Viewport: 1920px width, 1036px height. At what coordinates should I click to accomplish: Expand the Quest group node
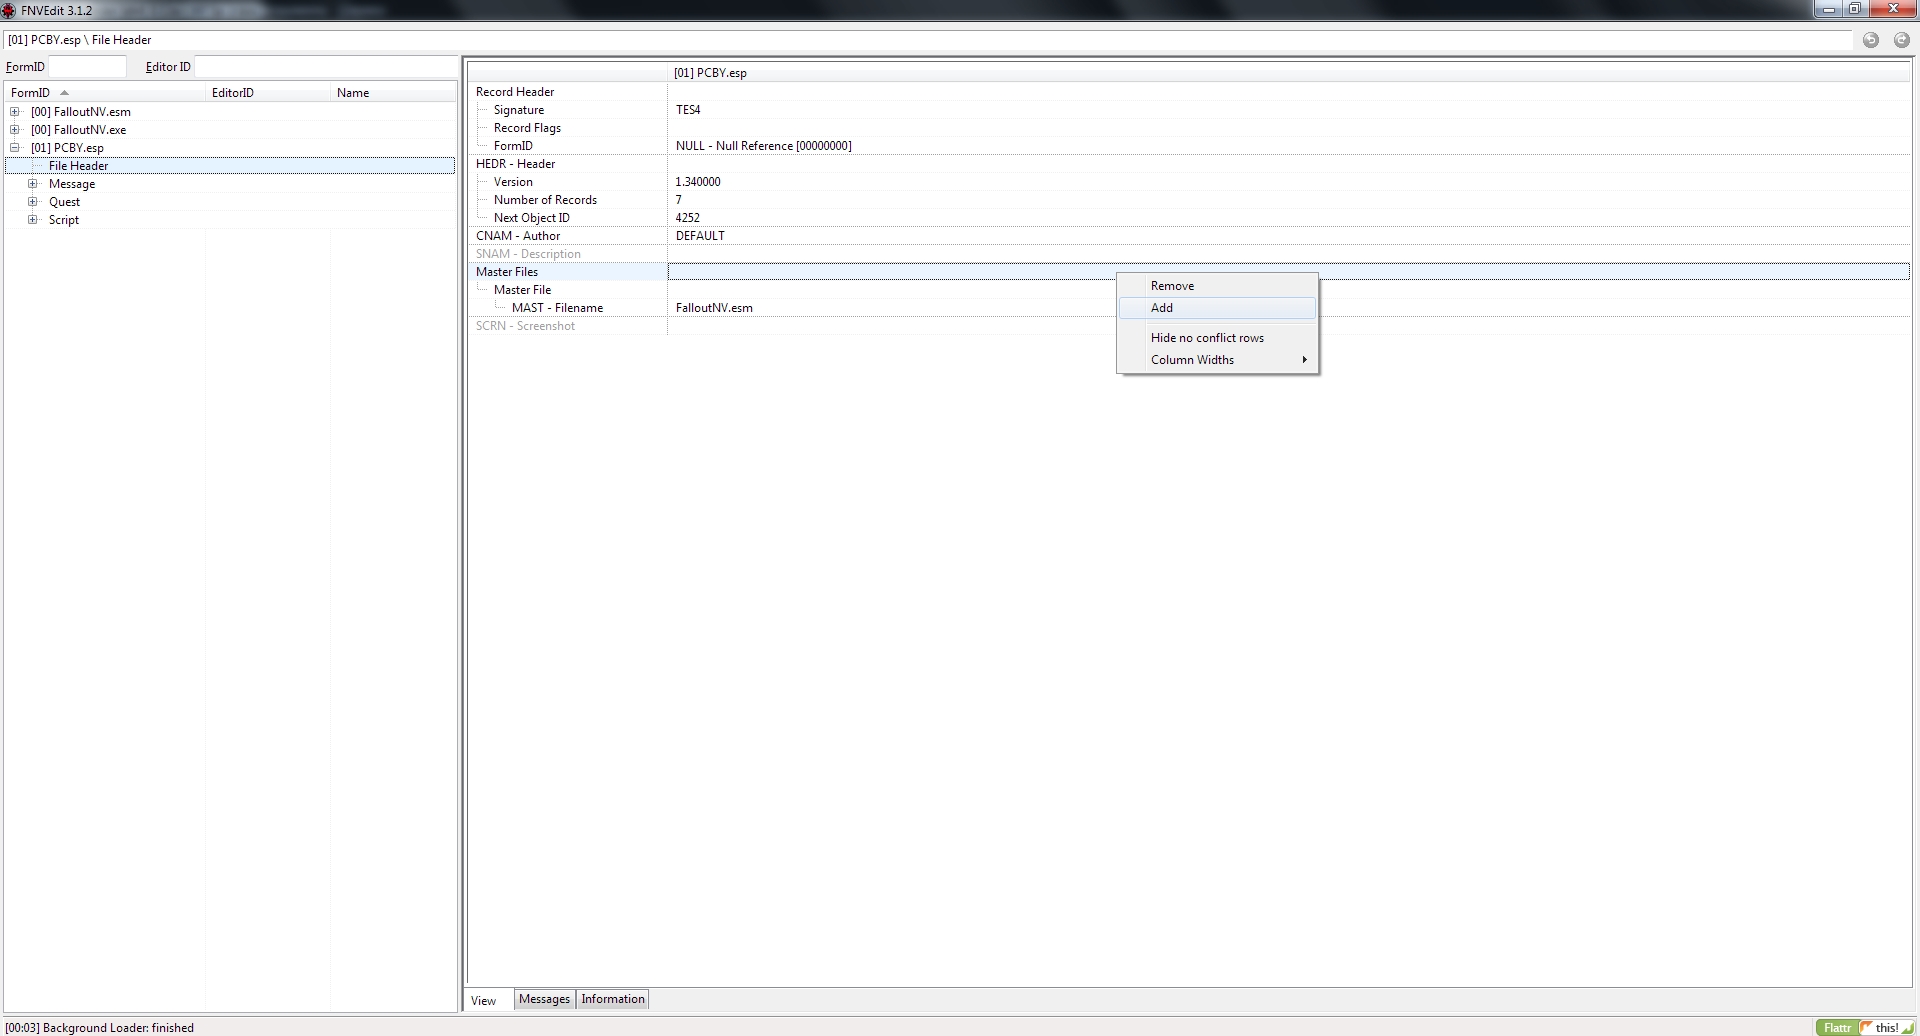point(33,202)
